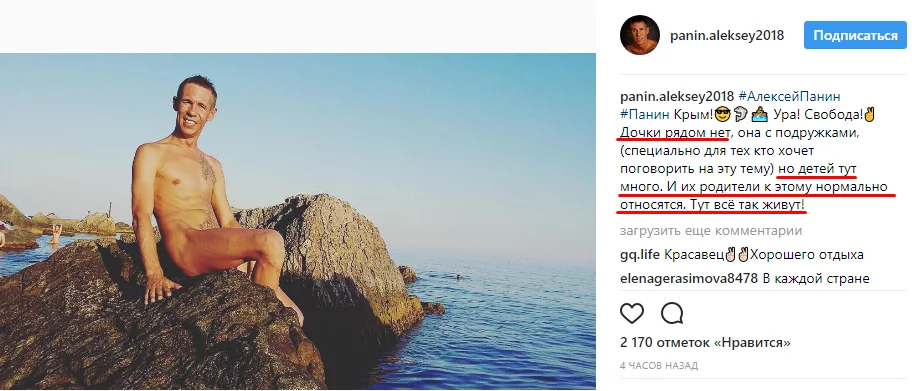Click the main beach photo
This screenshot has width=912, height=391.
(298, 221)
